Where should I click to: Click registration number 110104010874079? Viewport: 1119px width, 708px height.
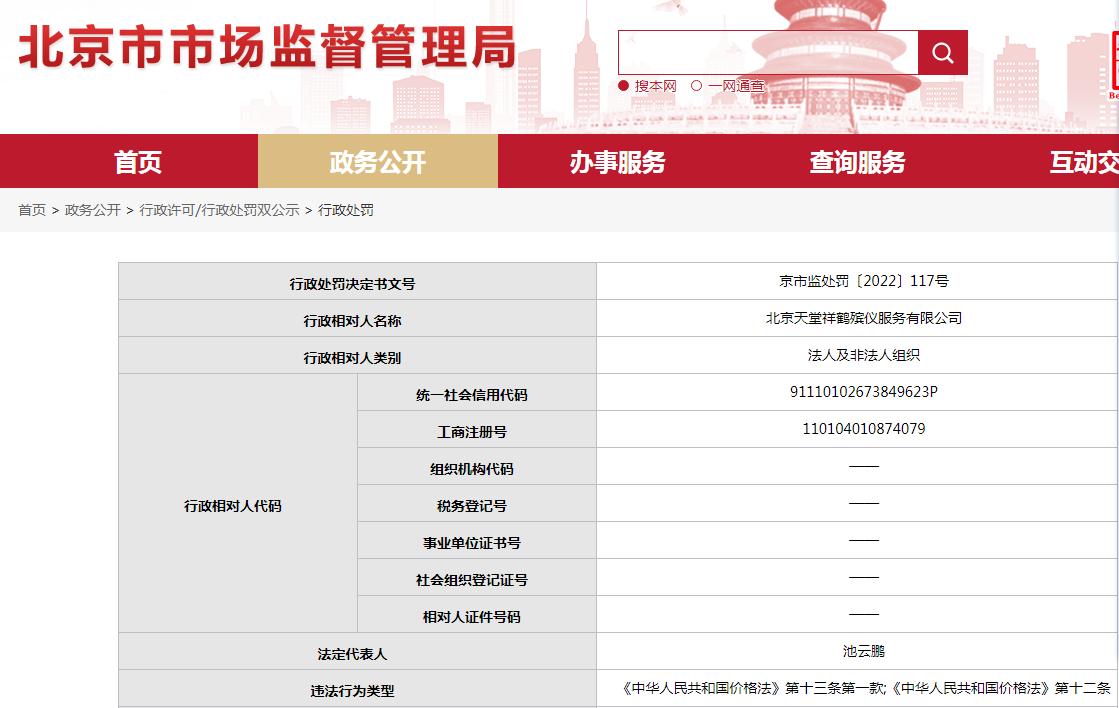pos(863,429)
